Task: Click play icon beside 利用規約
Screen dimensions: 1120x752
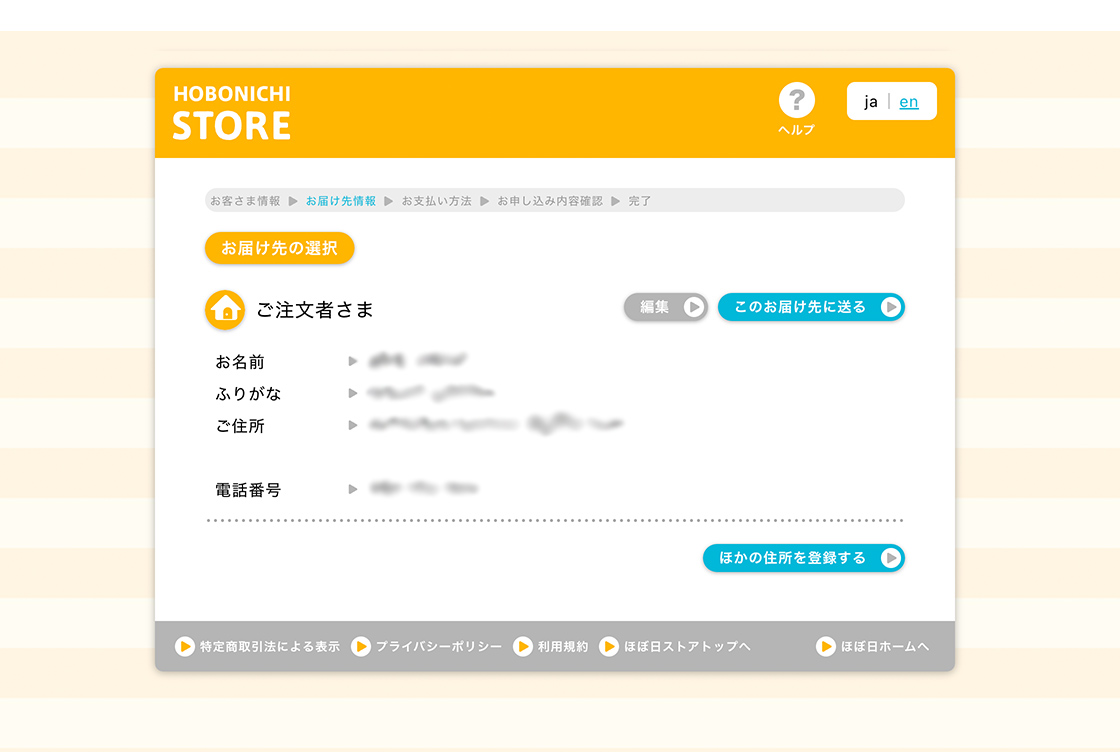Action: pos(523,647)
